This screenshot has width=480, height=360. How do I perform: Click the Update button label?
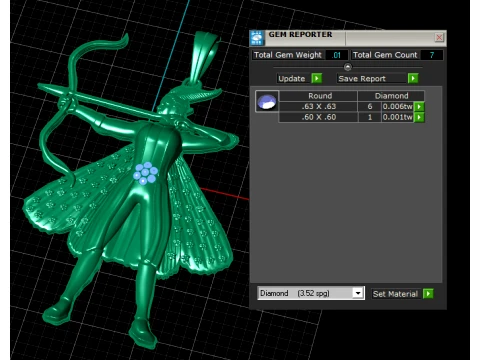pos(292,79)
